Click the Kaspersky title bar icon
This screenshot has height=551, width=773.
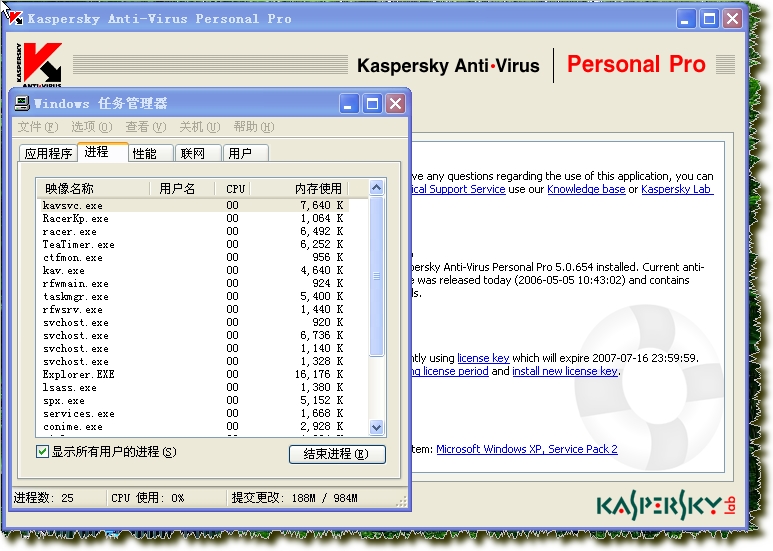pyautogui.click(x=16, y=19)
